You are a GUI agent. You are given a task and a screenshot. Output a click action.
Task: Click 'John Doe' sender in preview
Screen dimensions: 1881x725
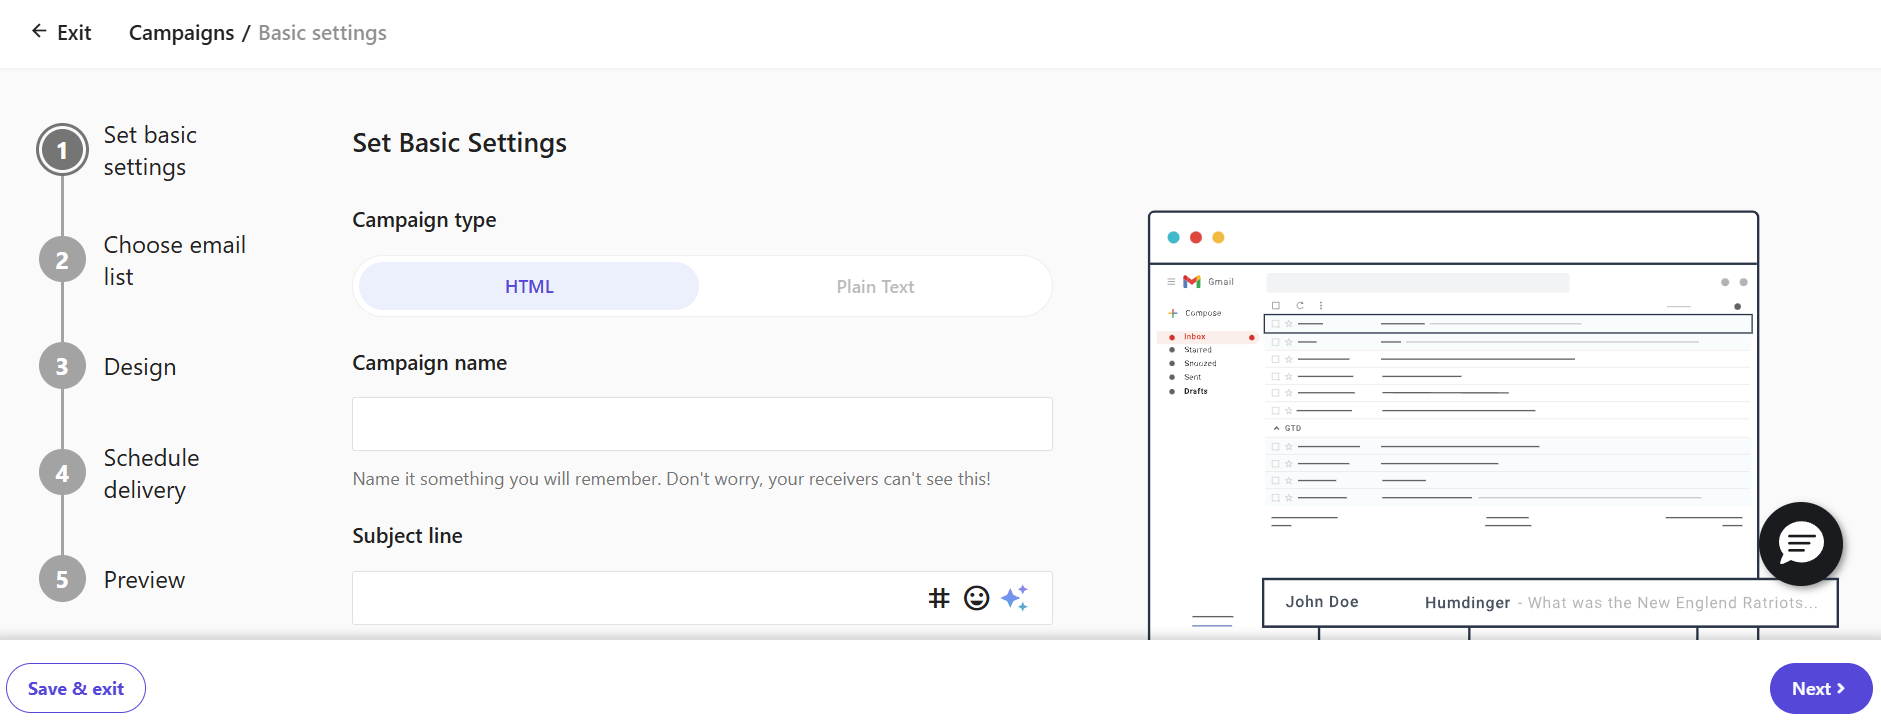tap(1322, 602)
